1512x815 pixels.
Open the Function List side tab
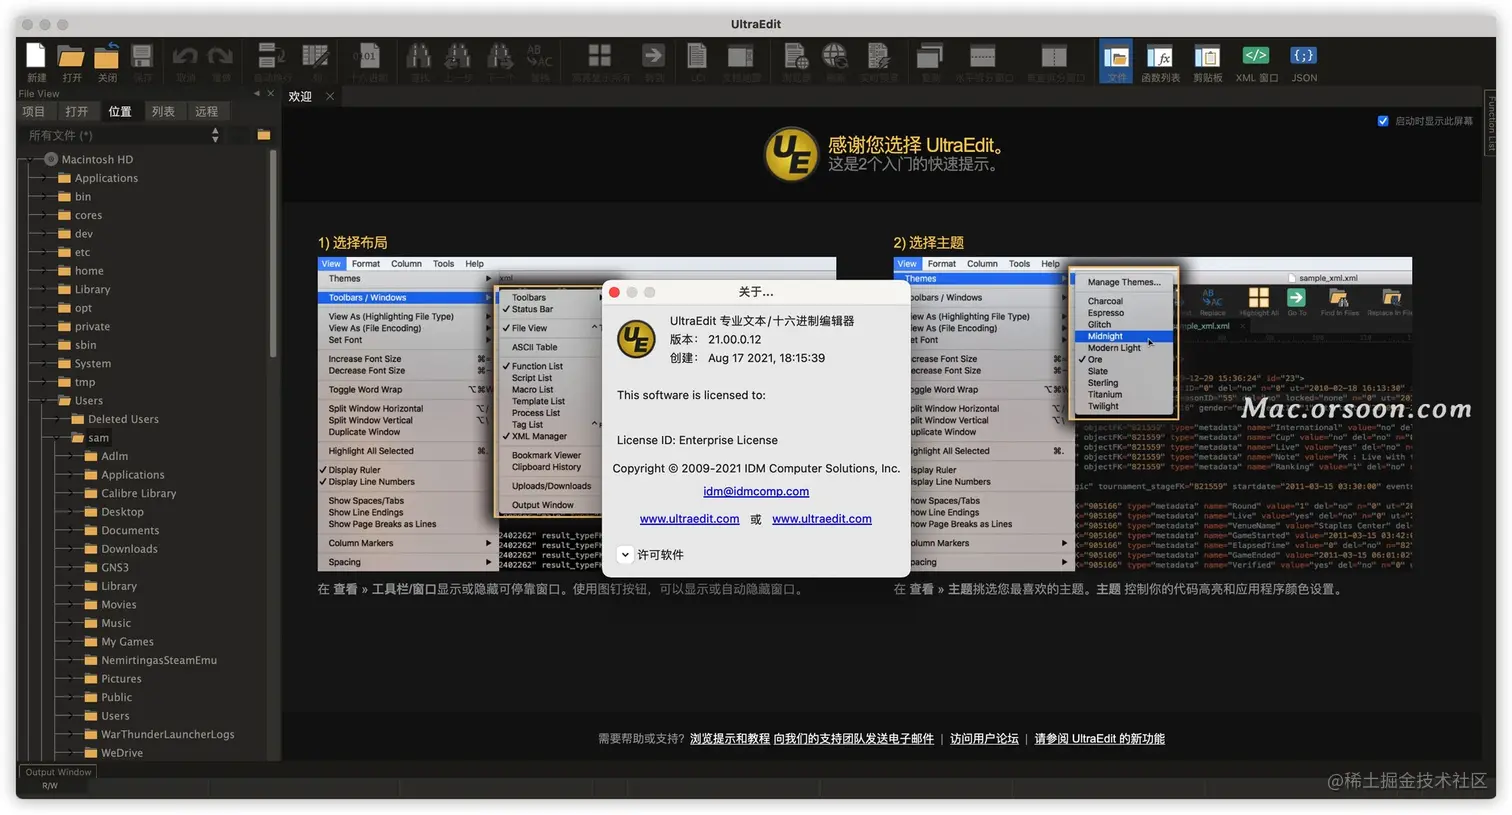pos(1490,124)
